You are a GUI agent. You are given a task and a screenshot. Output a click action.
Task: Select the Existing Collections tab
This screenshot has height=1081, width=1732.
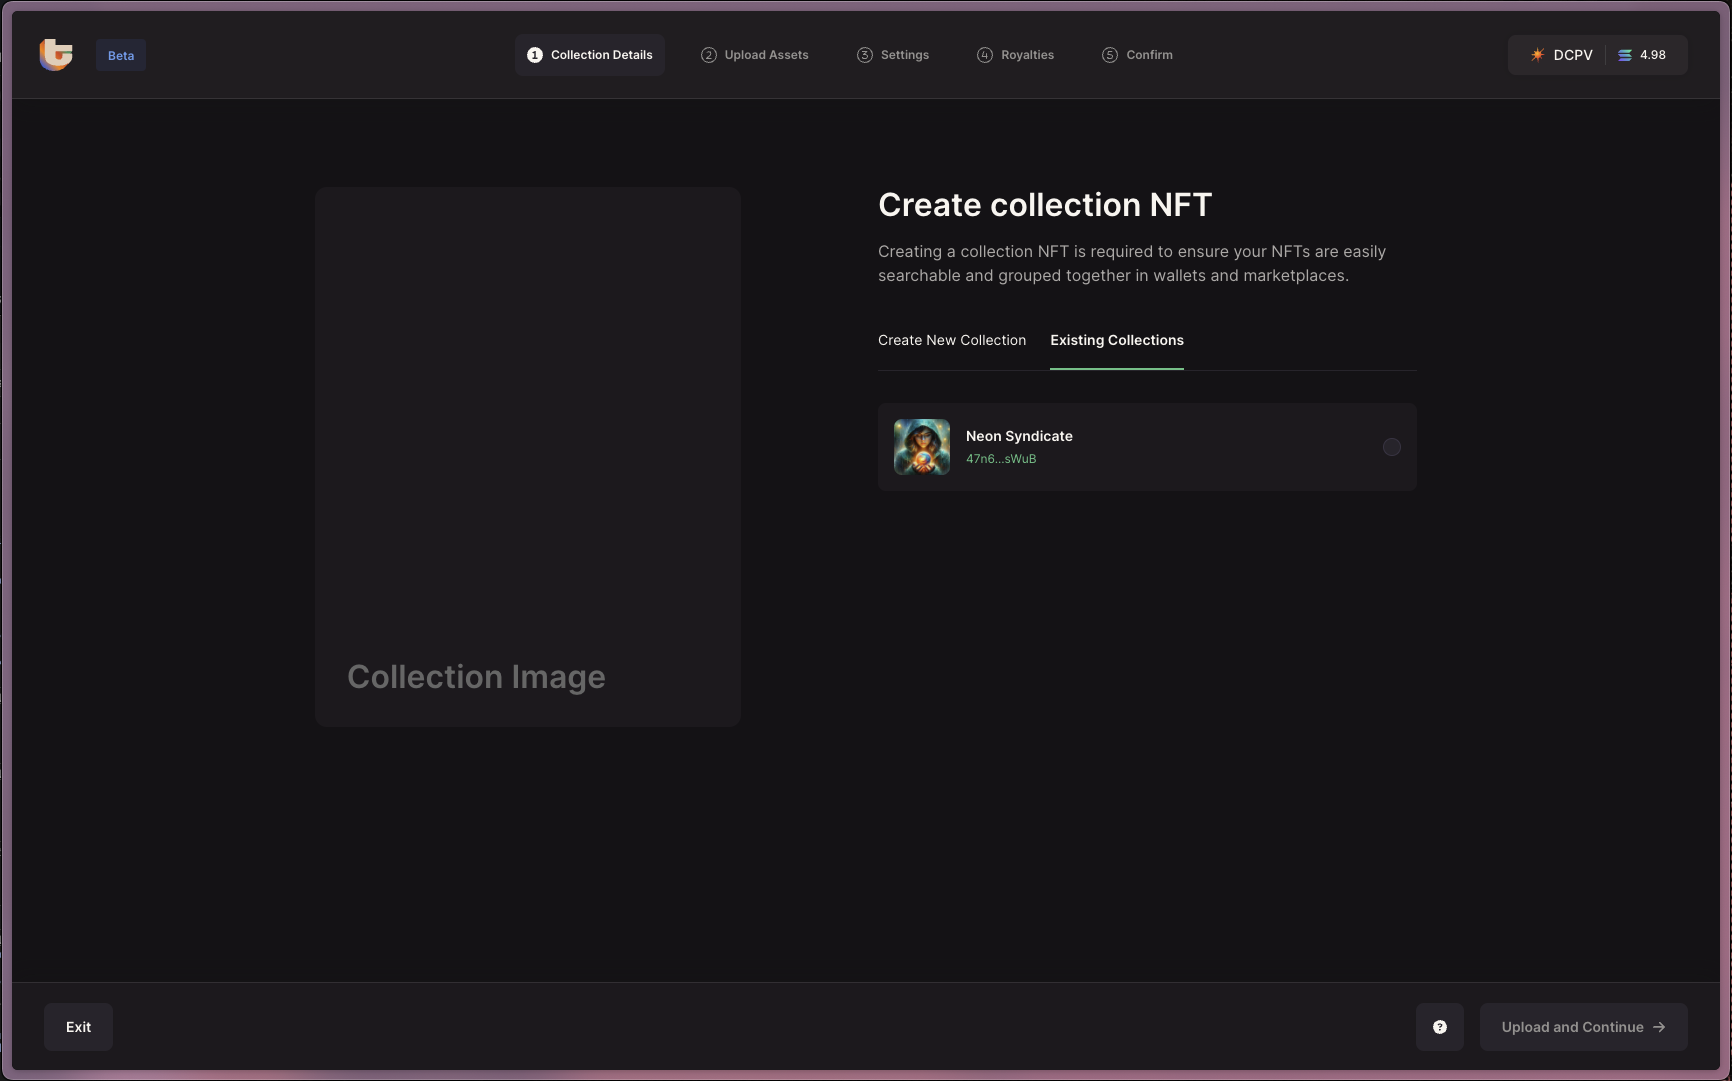1116,341
